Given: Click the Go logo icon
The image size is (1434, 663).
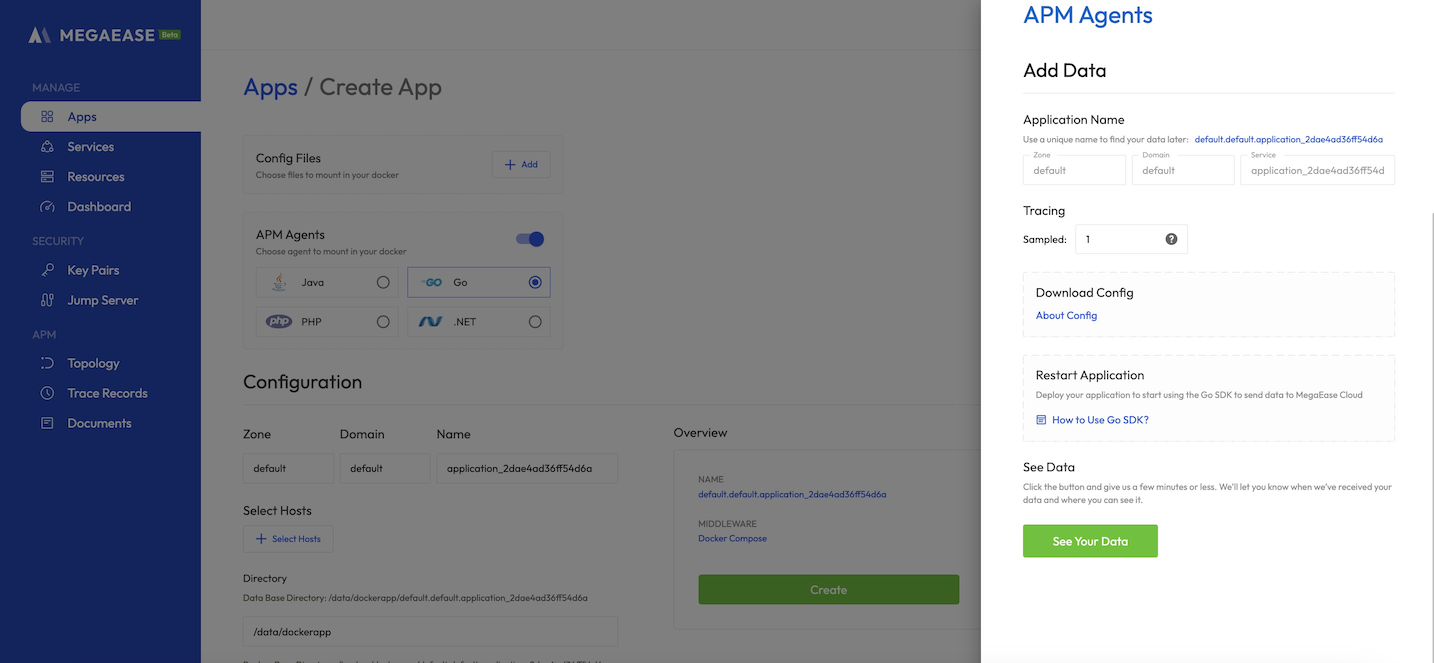Looking at the screenshot, I should coord(431,282).
